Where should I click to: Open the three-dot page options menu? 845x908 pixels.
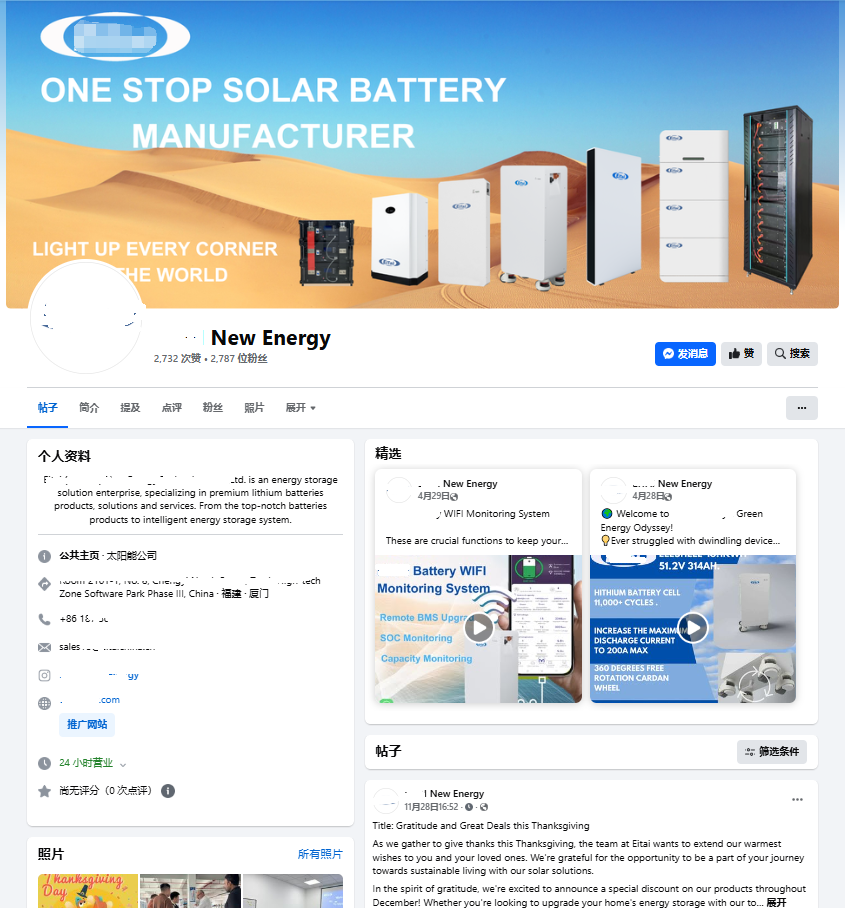pyautogui.click(x=802, y=408)
